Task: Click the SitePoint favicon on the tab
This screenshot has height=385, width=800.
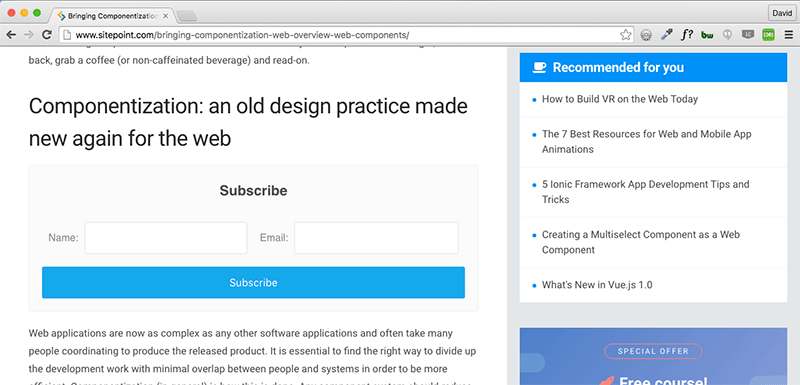Action: pos(61,16)
